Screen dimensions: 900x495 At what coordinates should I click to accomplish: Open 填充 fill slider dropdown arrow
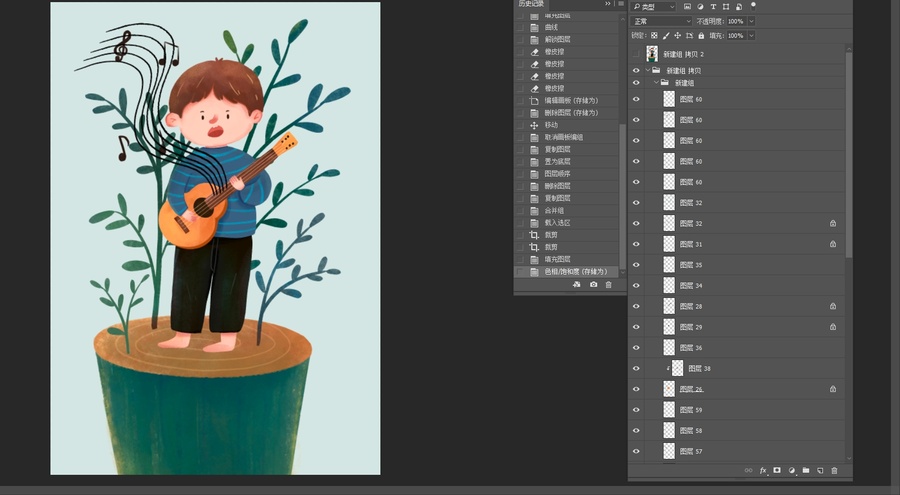pyautogui.click(x=751, y=36)
